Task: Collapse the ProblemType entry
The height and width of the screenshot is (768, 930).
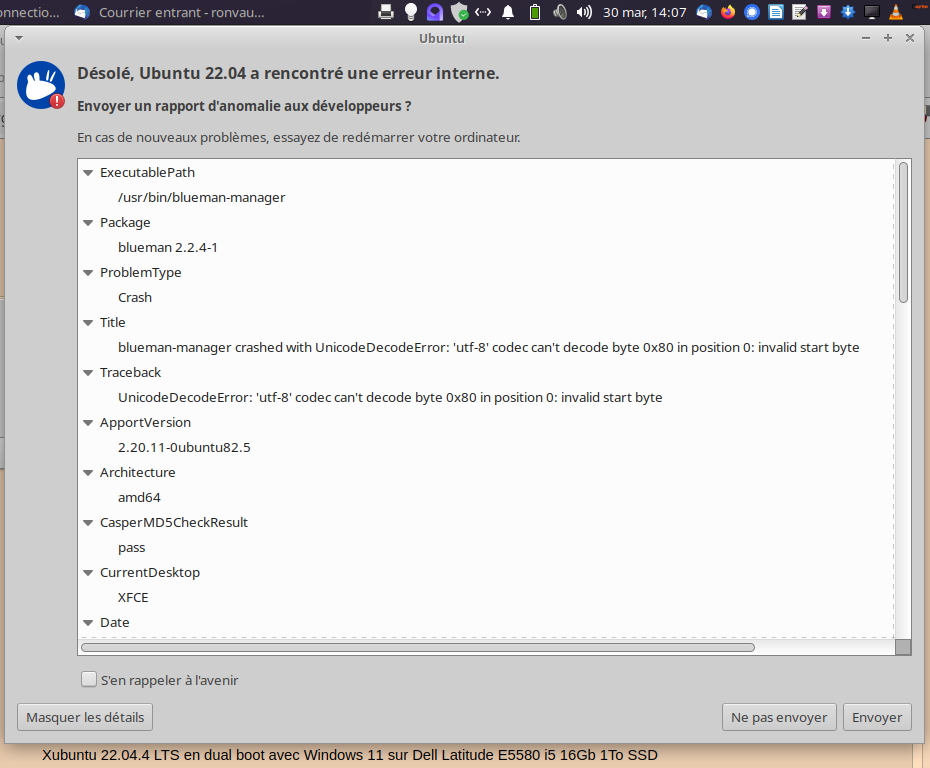Action: point(88,273)
